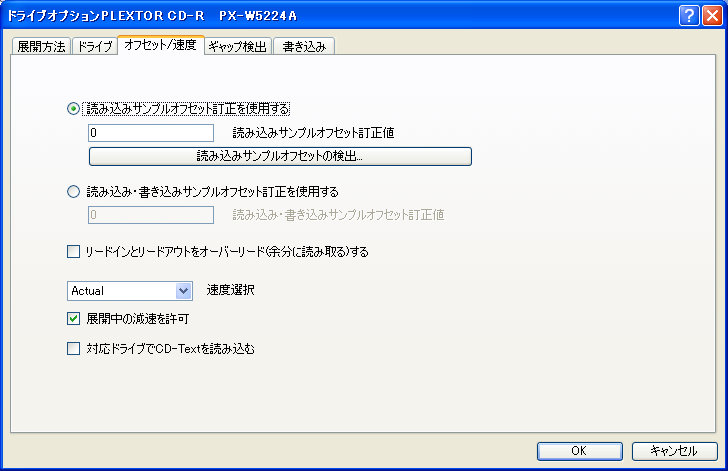Viewport: 728px width, 471px height.
Task: Open the ドライブ tab
Action: pyautogui.click(x=95, y=46)
